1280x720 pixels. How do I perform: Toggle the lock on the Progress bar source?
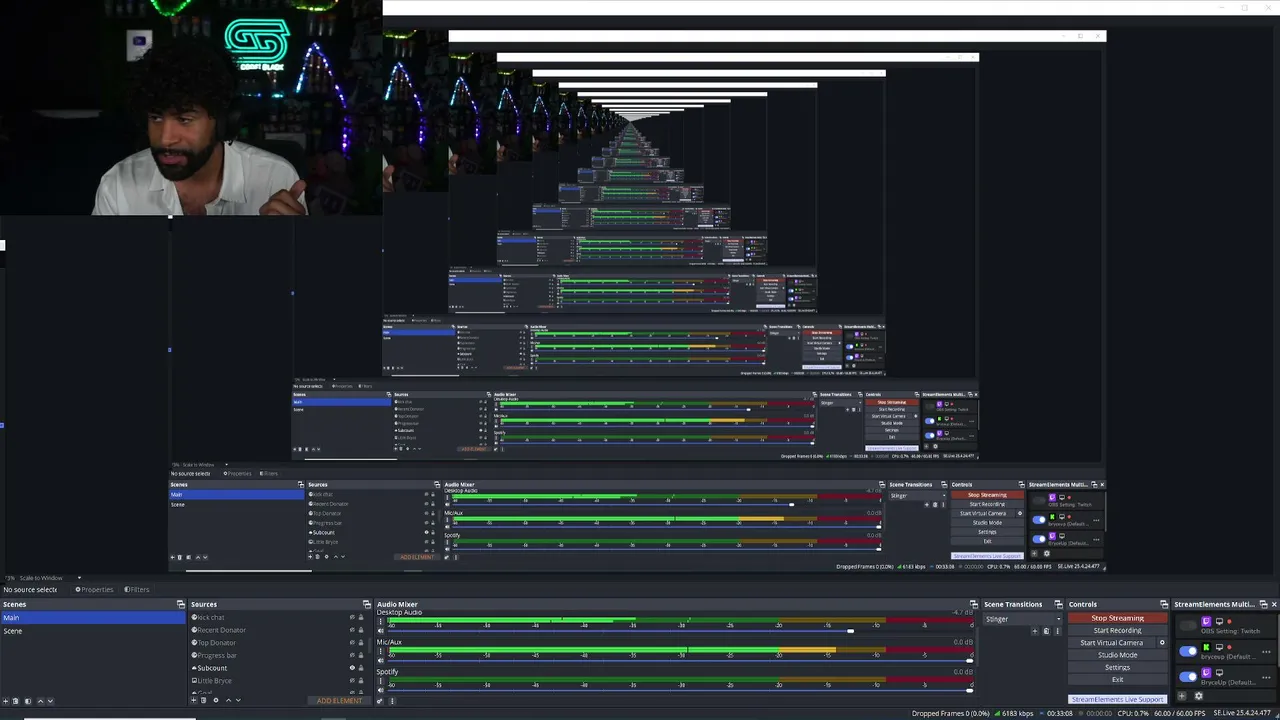(x=361, y=655)
